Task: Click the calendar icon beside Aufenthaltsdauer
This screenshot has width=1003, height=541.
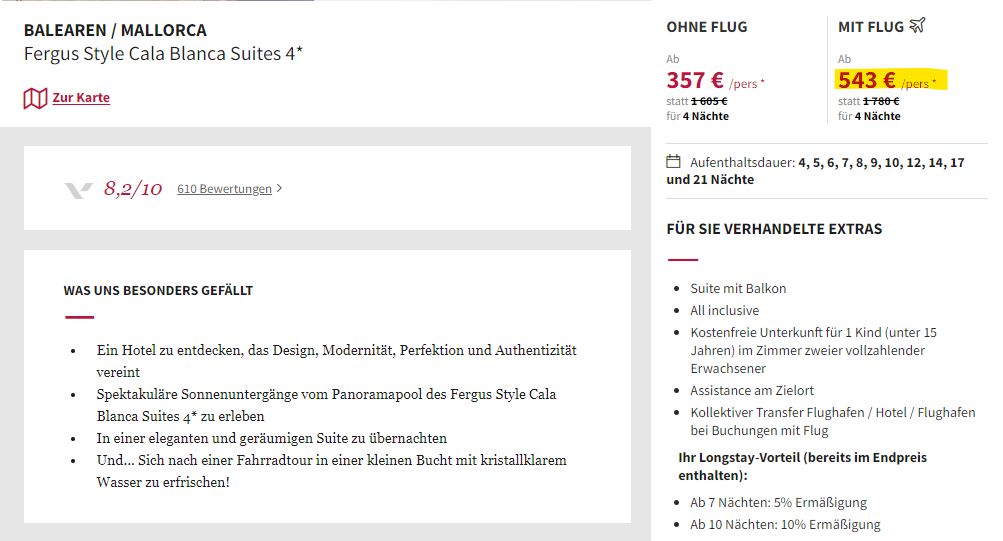Action: 674,161
